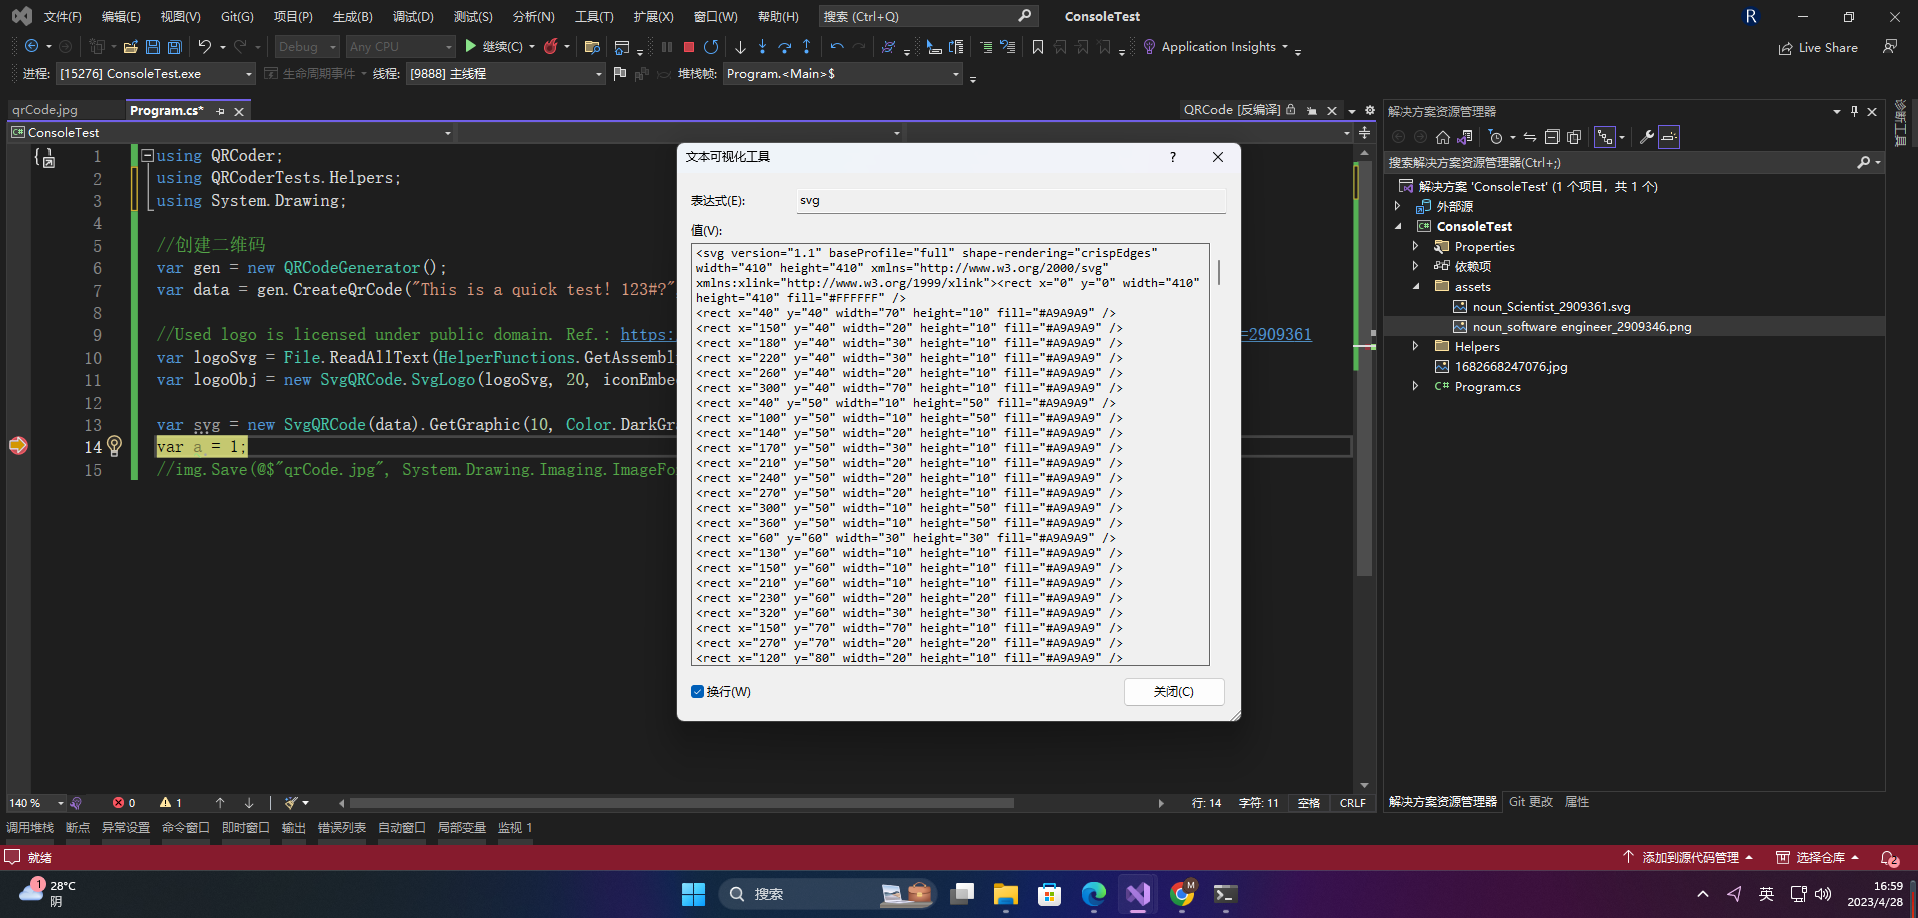The height and width of the screenshot is (918, 1918).
Task: Expand the Helpers folder in solution tree
Action: click(1415, 346)
